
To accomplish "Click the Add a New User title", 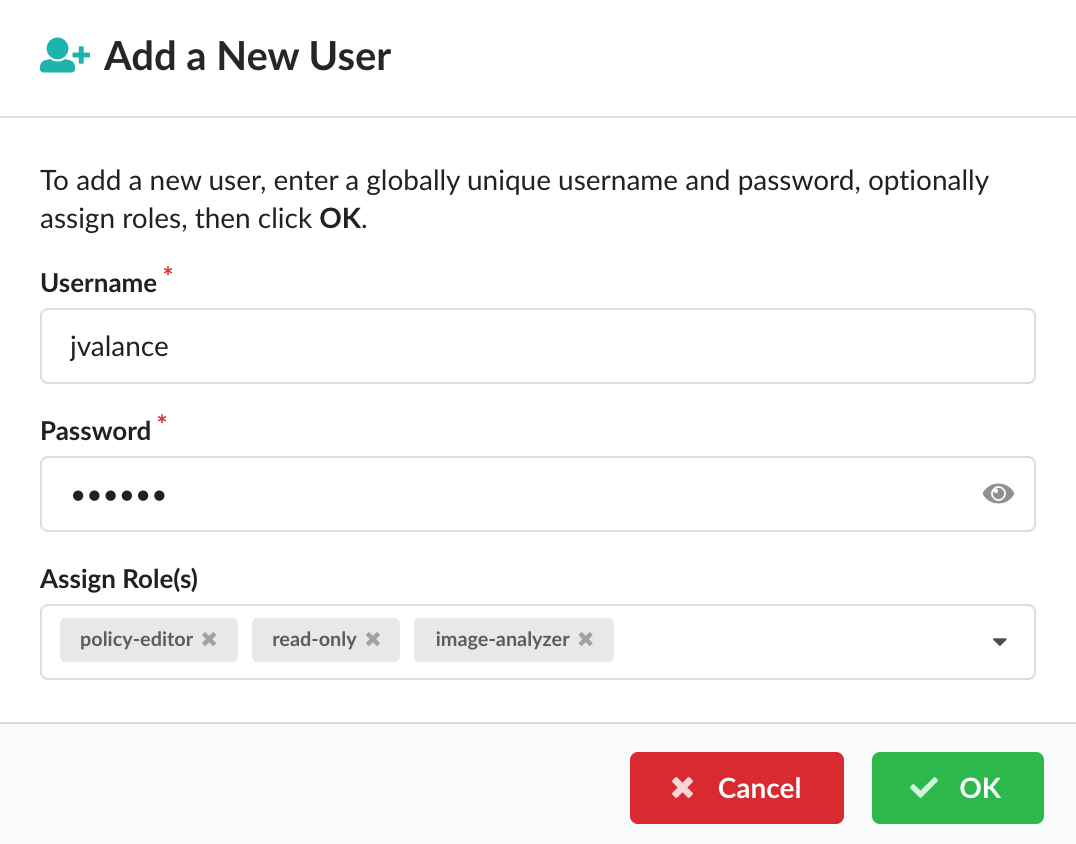I will [247, 56].
